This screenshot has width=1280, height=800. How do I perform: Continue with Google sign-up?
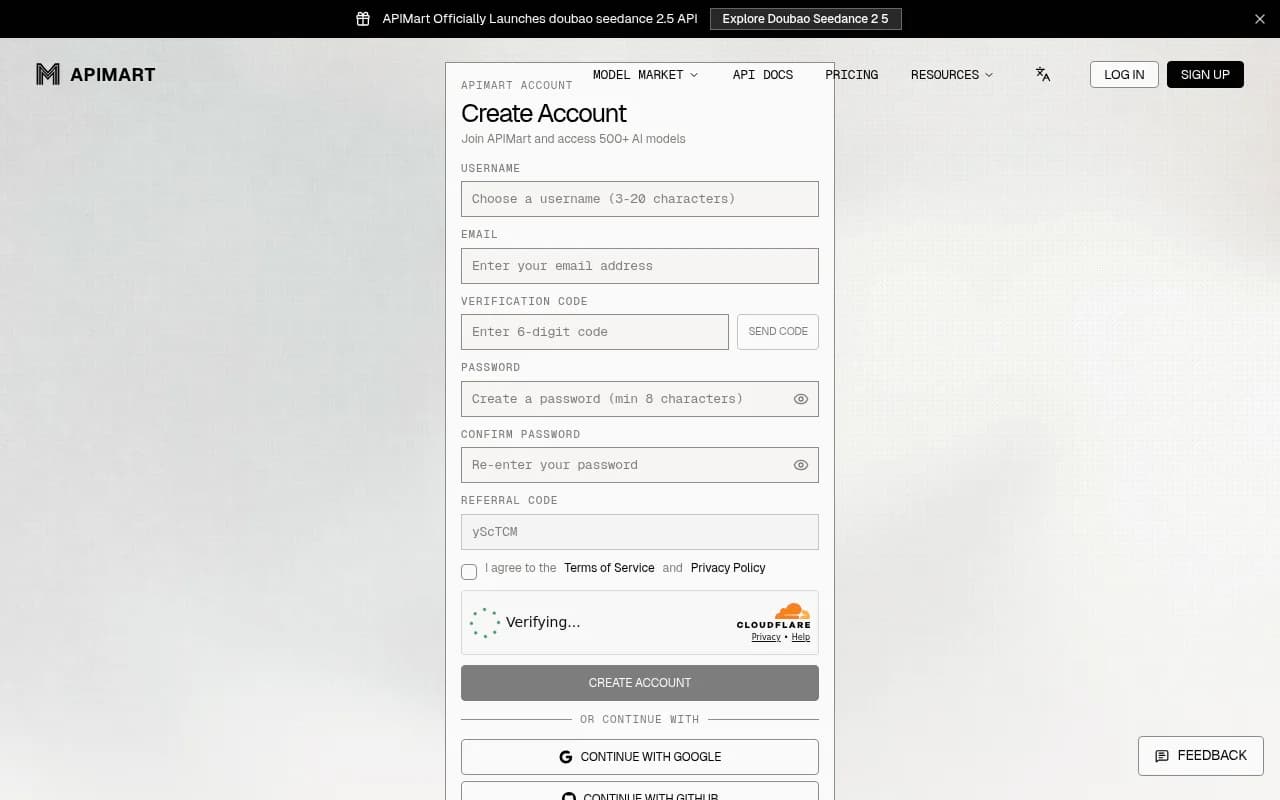point(640,757)
